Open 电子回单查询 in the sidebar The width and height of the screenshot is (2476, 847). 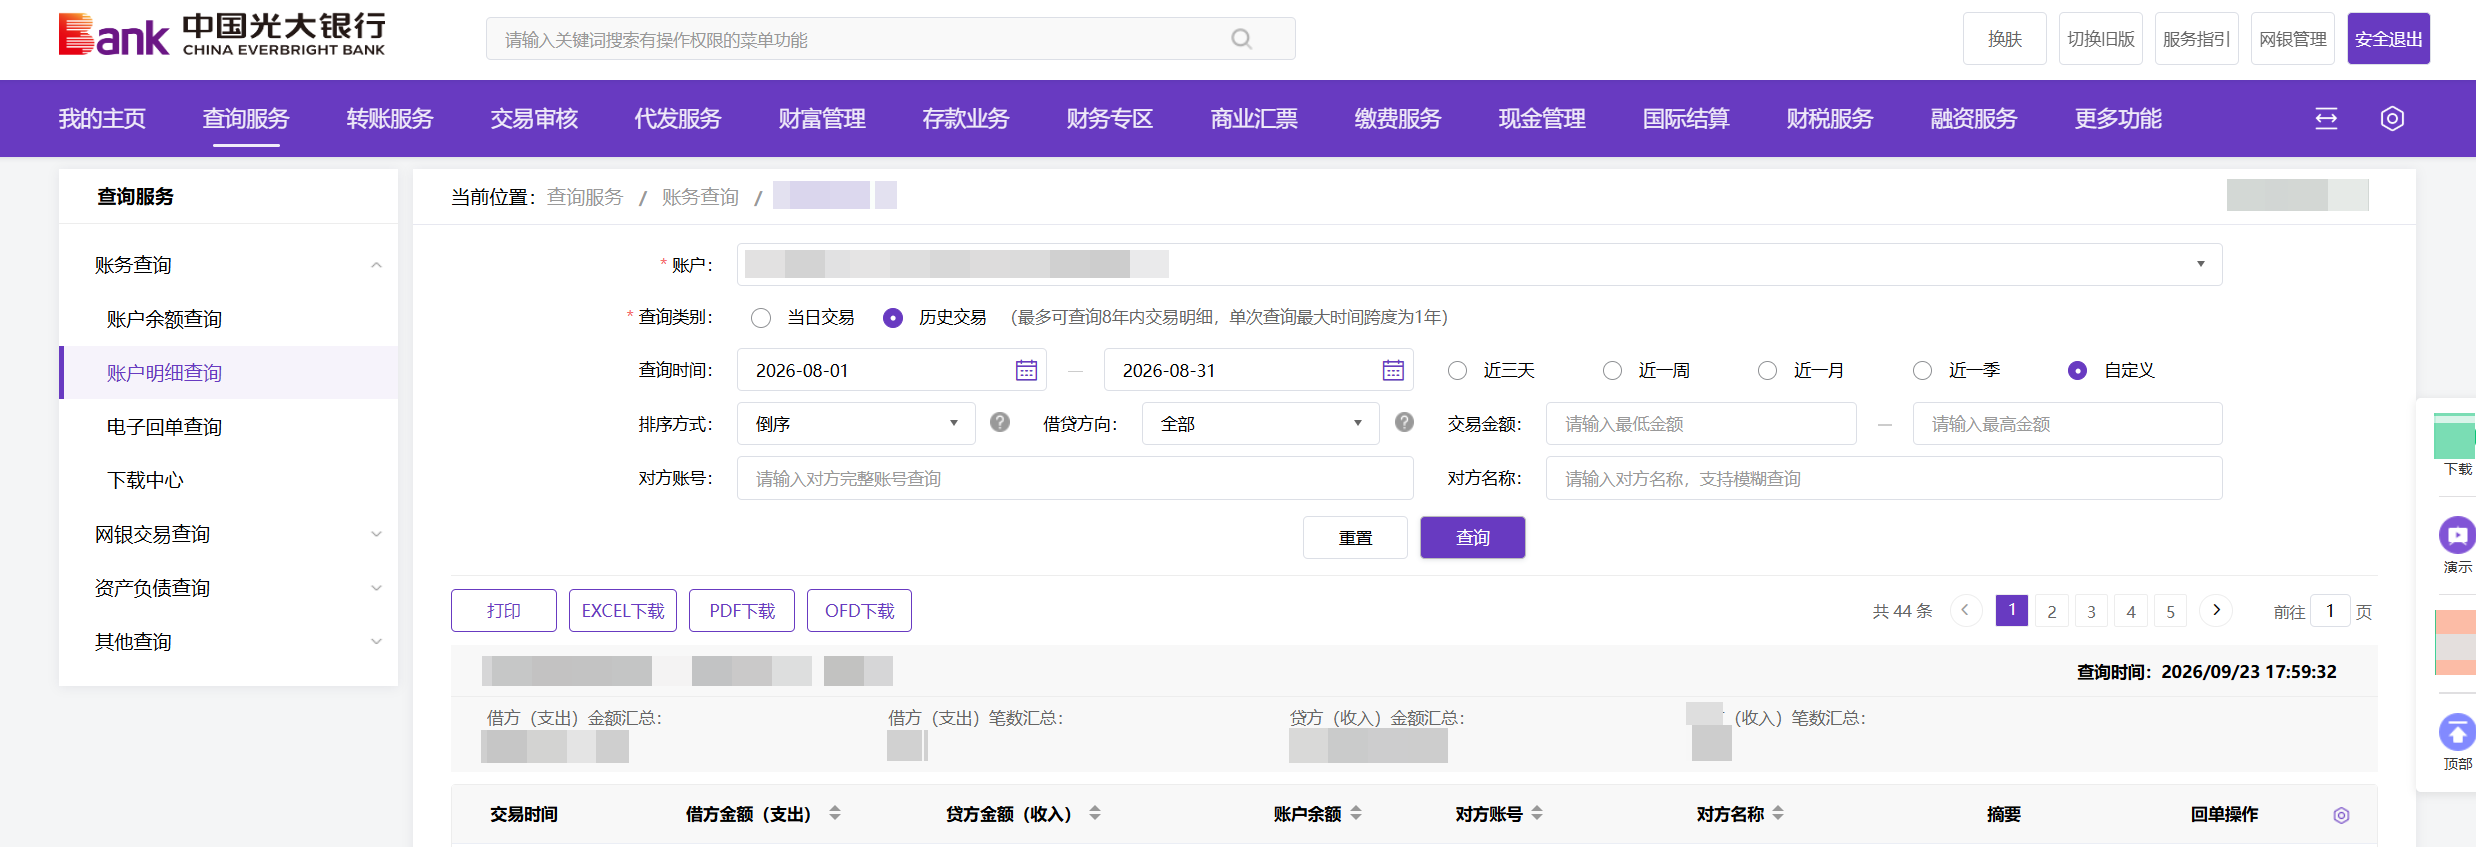tap(164, 427)
